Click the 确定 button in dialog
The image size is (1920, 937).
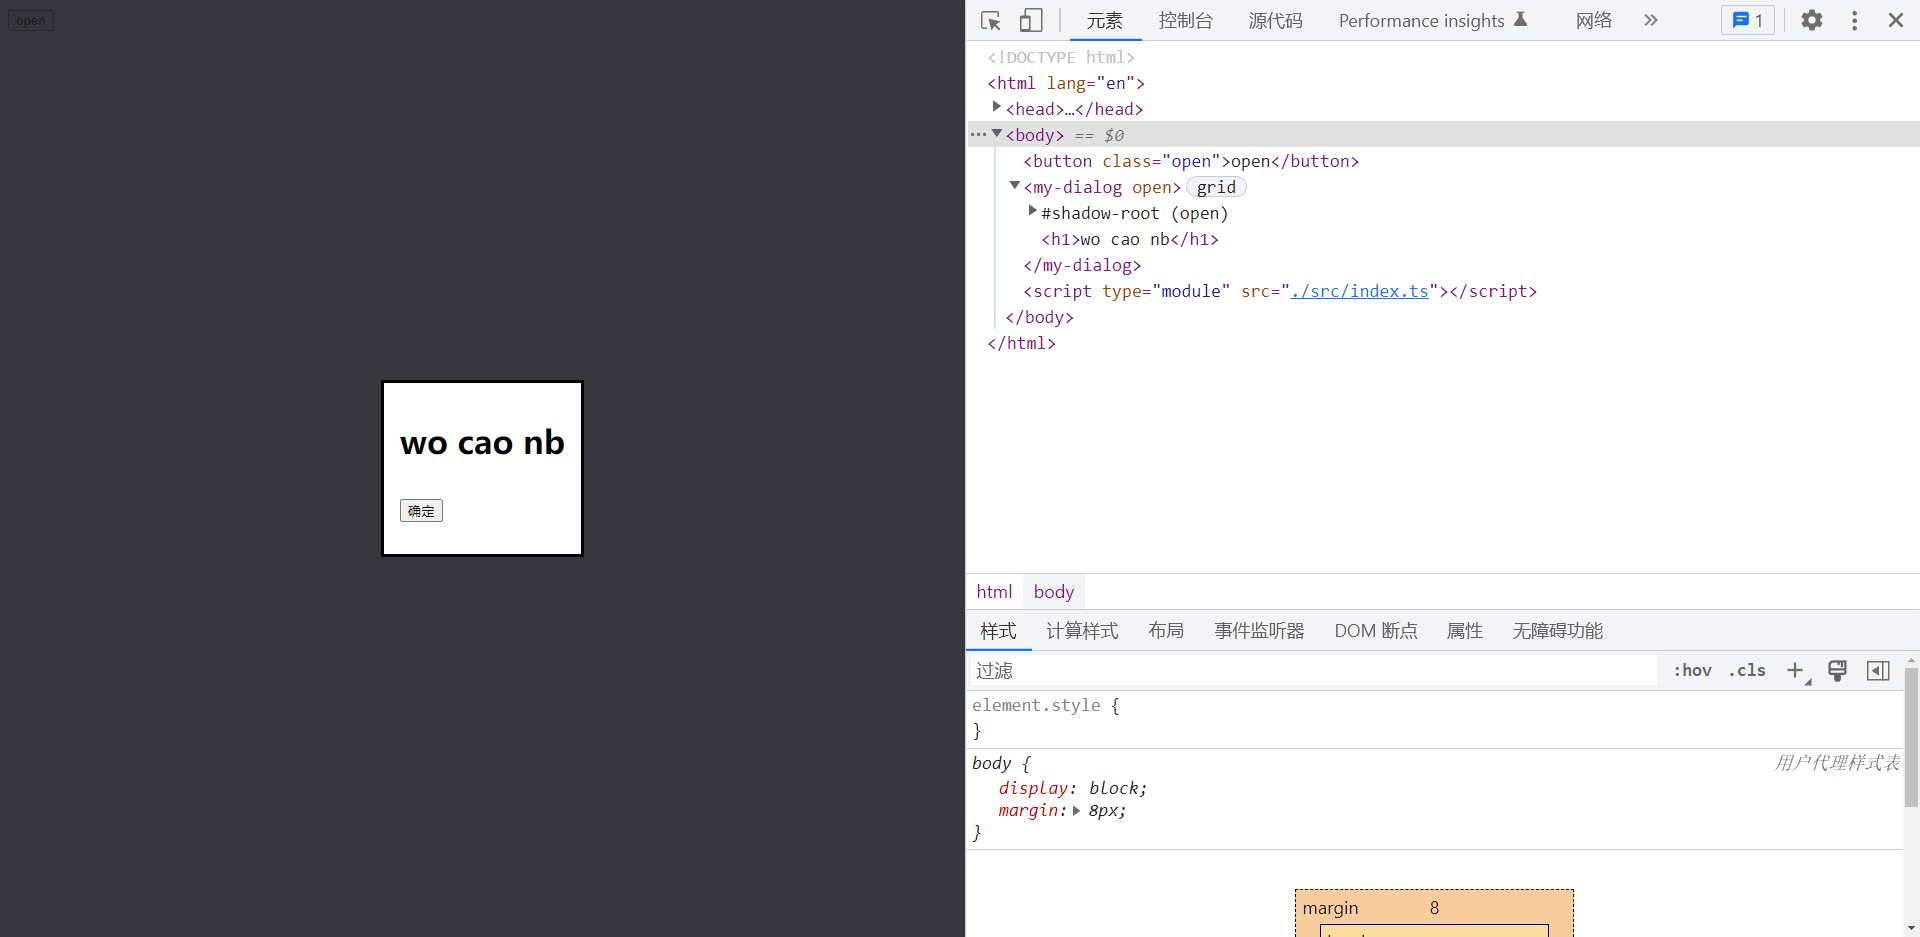[x=421, y=511]
